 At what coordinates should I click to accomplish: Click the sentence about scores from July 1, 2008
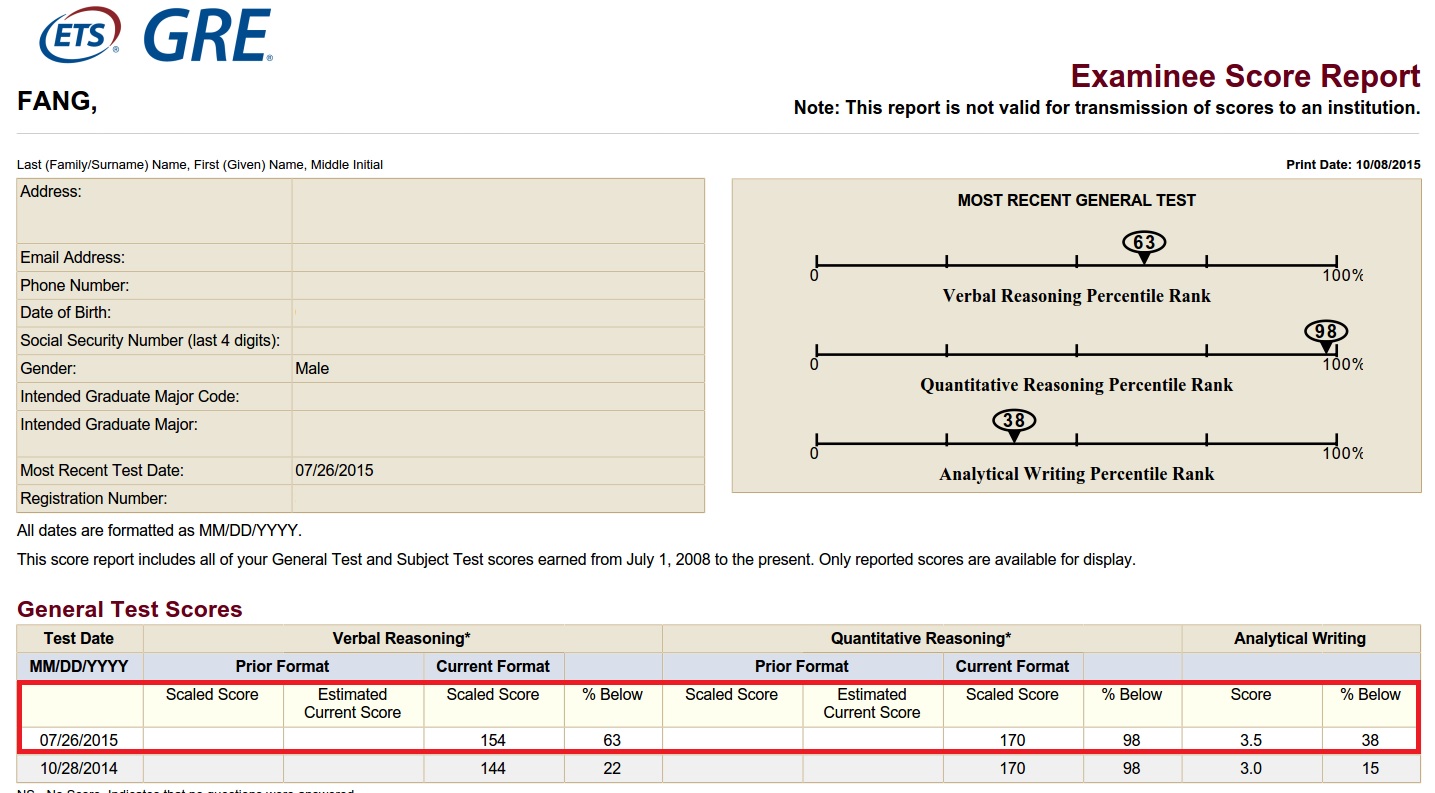576,559
